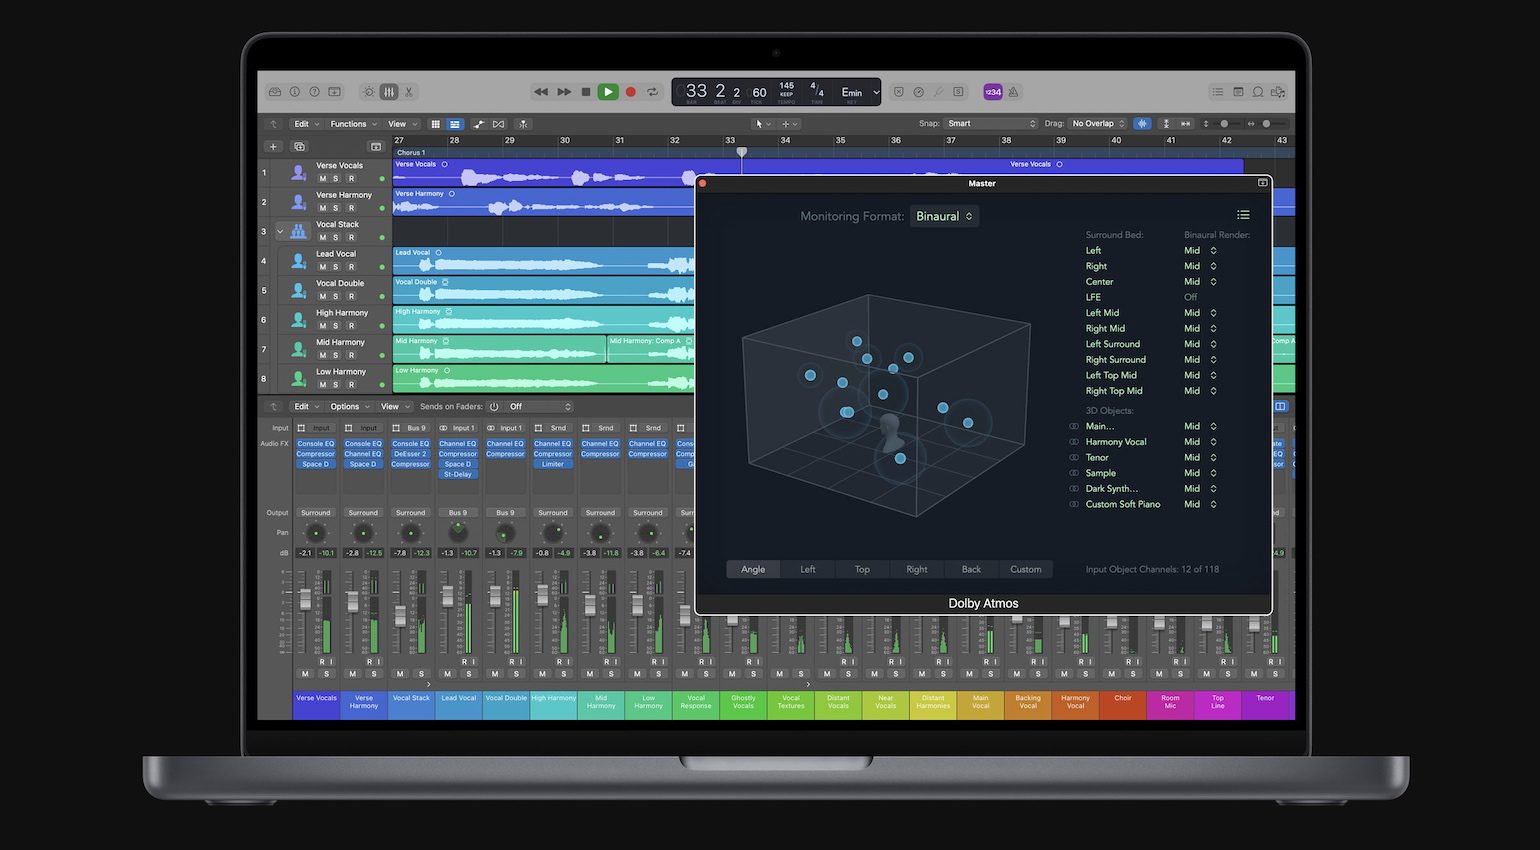The image size is (1540, 850).
Task: Click the Library icon in control bar
Action: pyautogui.click(x=275, y=92)
